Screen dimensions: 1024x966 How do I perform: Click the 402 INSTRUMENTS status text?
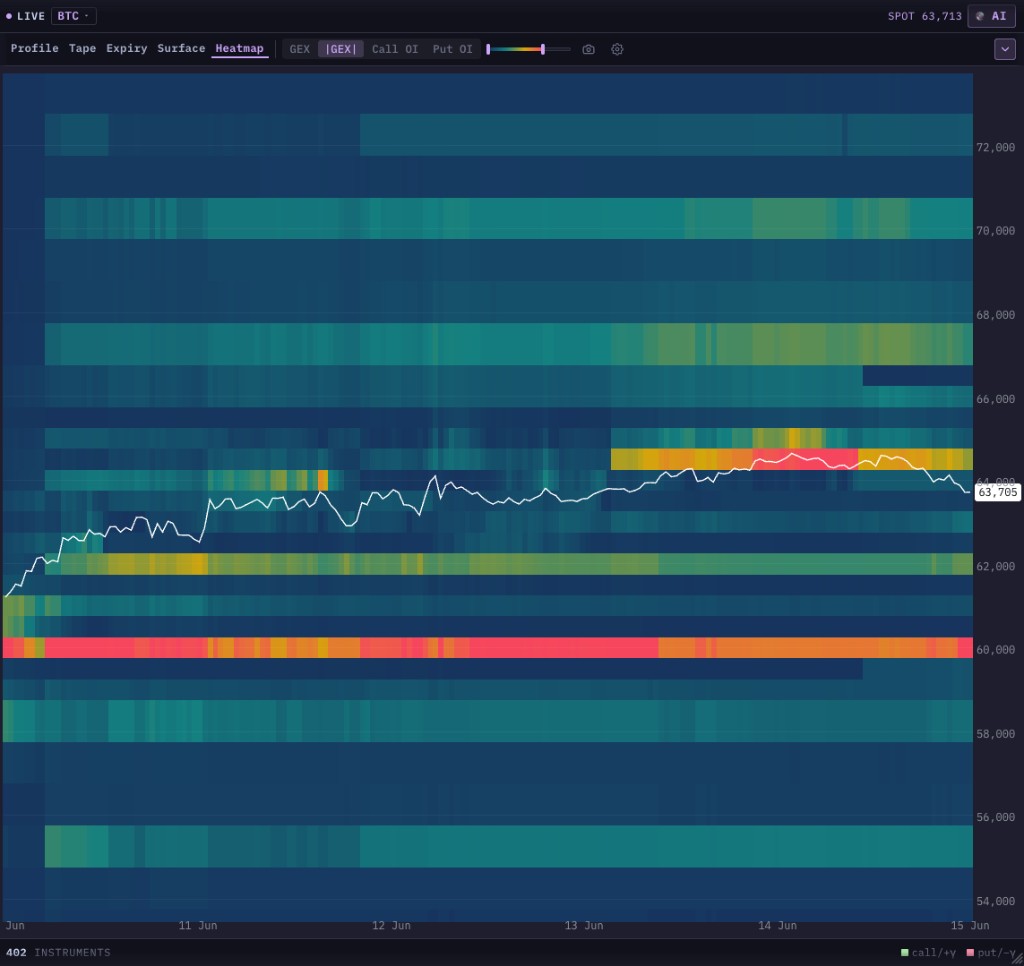[x=58, y=952]
